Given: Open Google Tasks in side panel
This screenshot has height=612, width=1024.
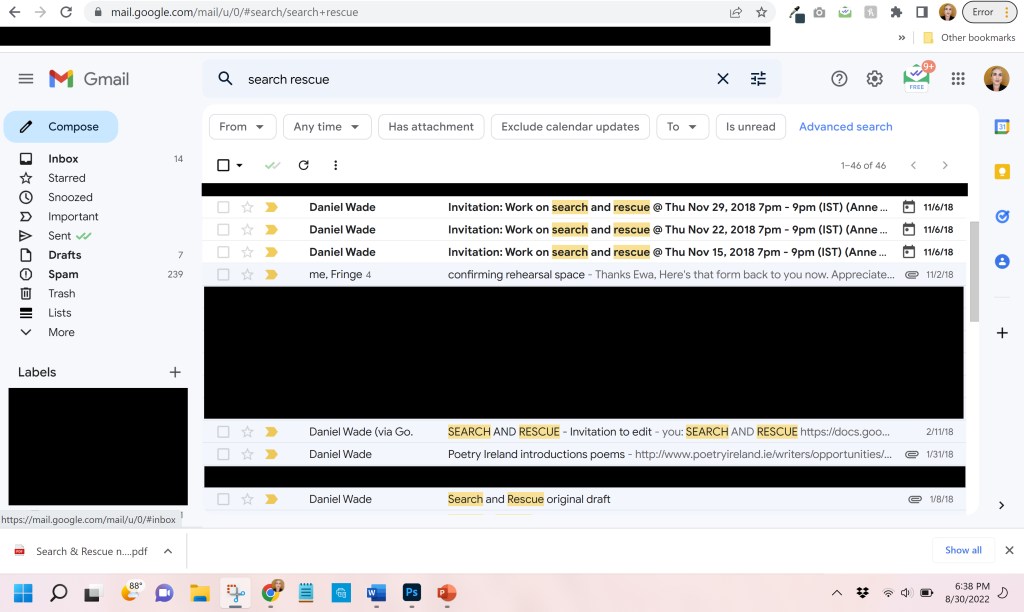Looking at the screenshot, I should 1002,216.
